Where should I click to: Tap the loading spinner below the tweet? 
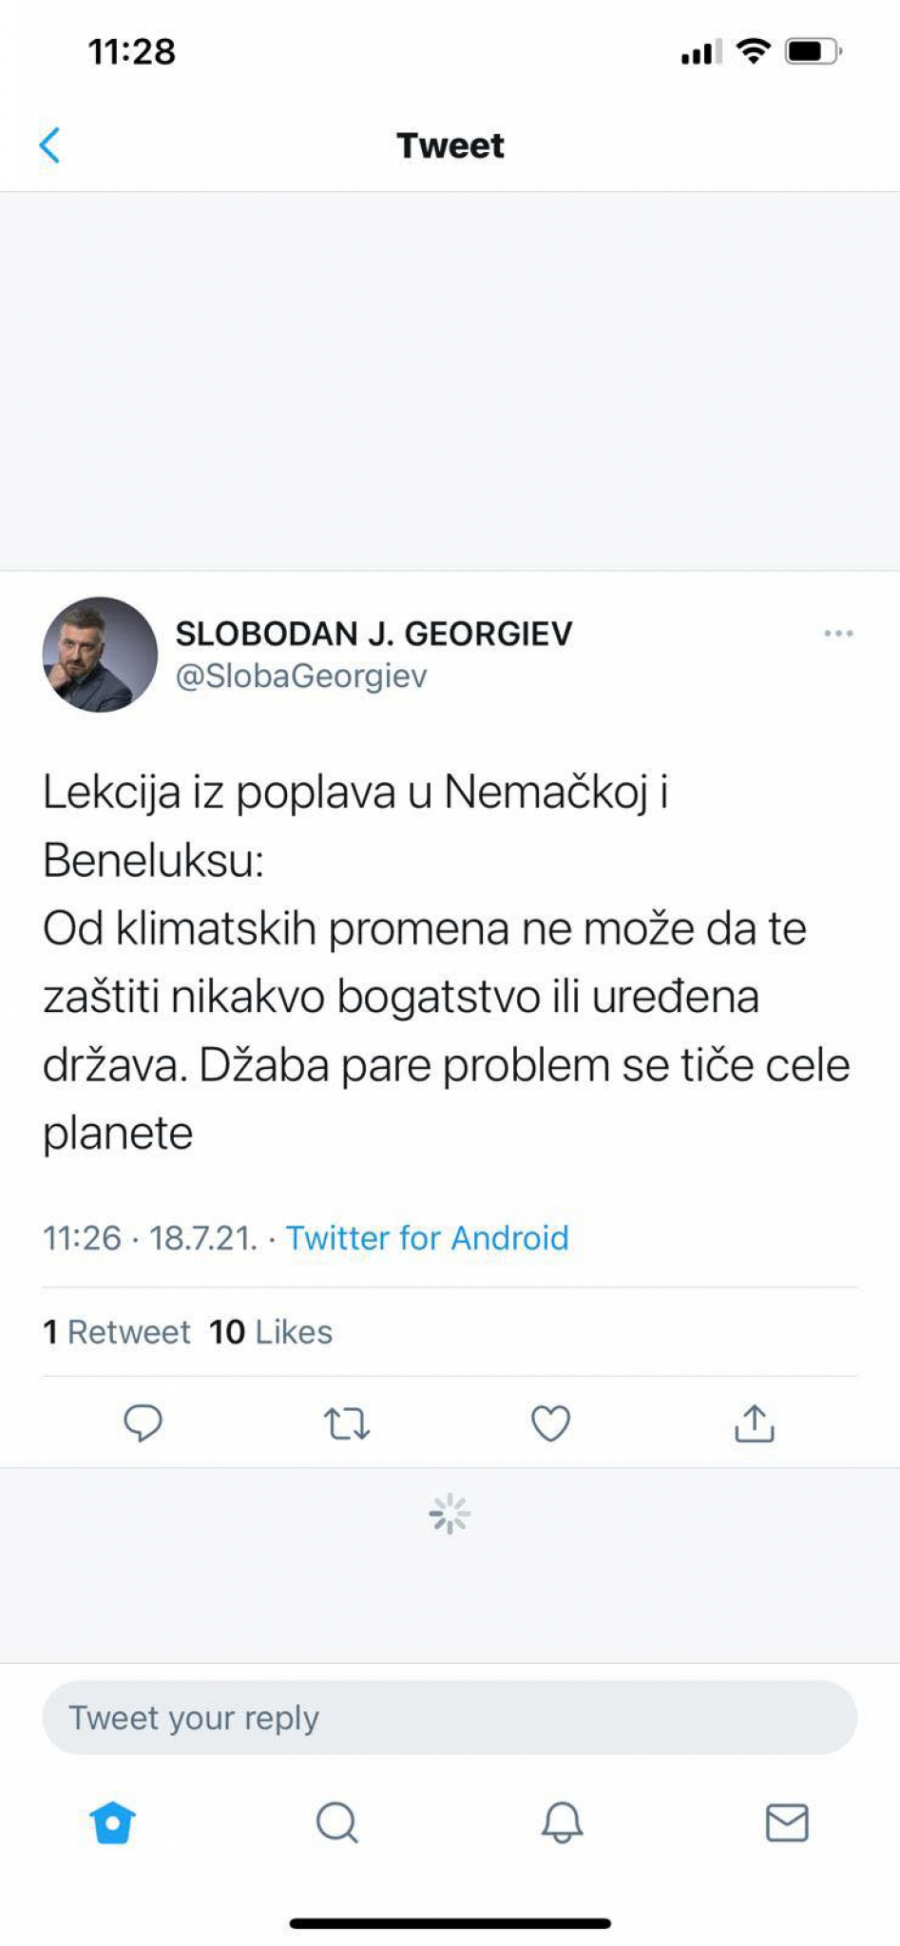tap(450, 1513)
